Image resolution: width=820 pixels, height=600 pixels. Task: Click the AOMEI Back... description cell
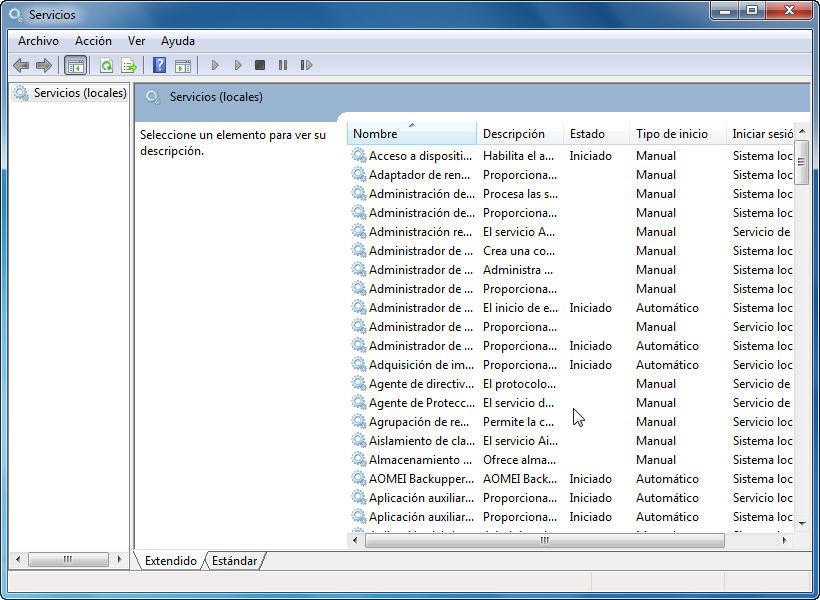[x=520, y=479]
